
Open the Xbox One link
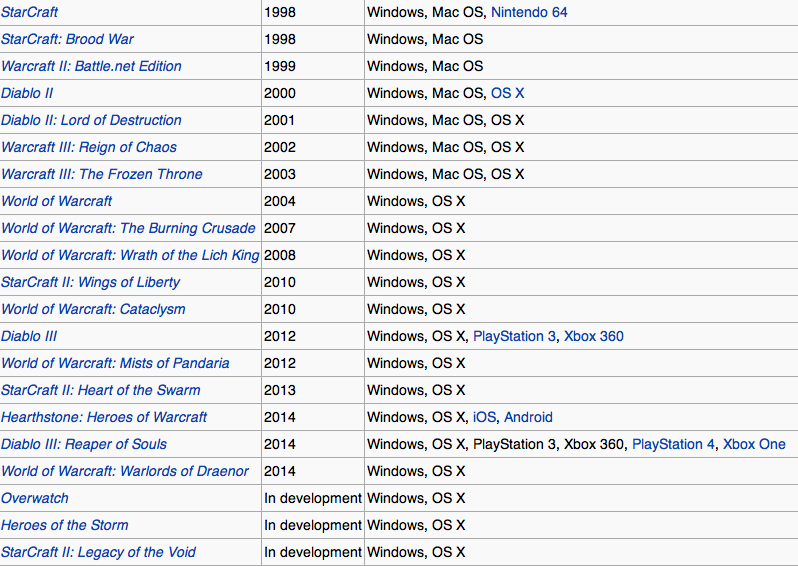point(754,444)
